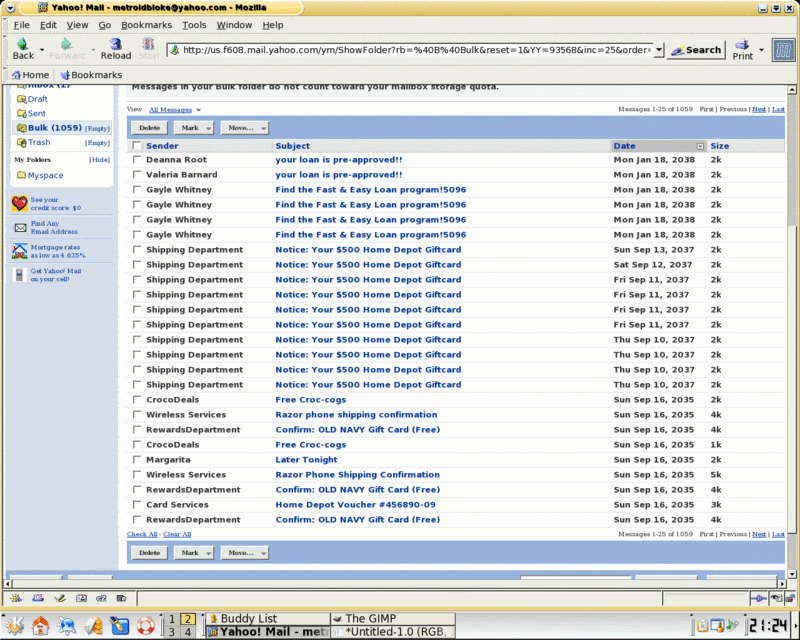The width and height of the screenshot is (800, 640).
Task: Click the horizontal scrollbar right arrow
Action: (x=782, y=583)
